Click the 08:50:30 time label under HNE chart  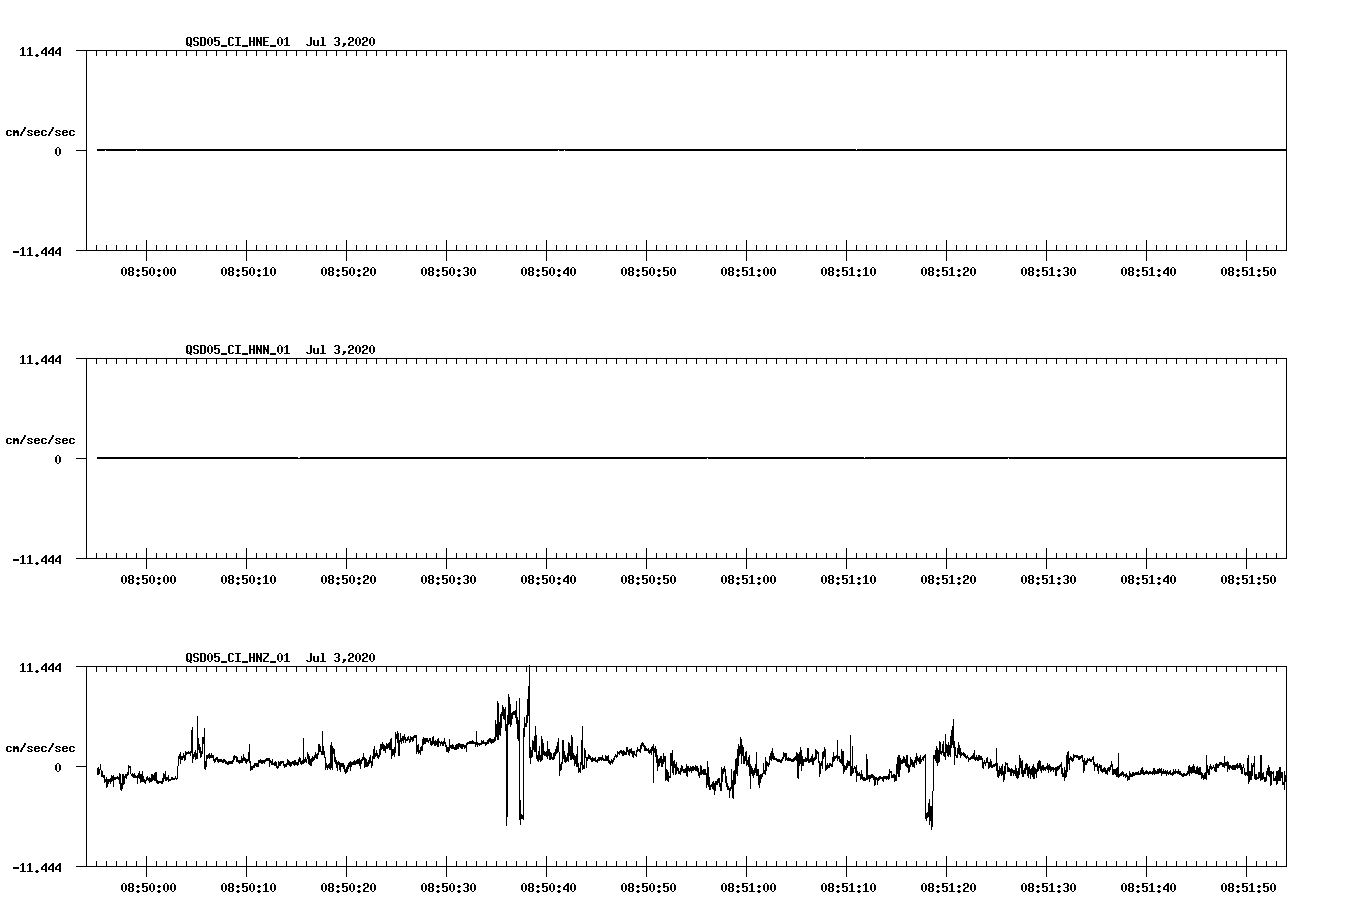click(448, 272)
